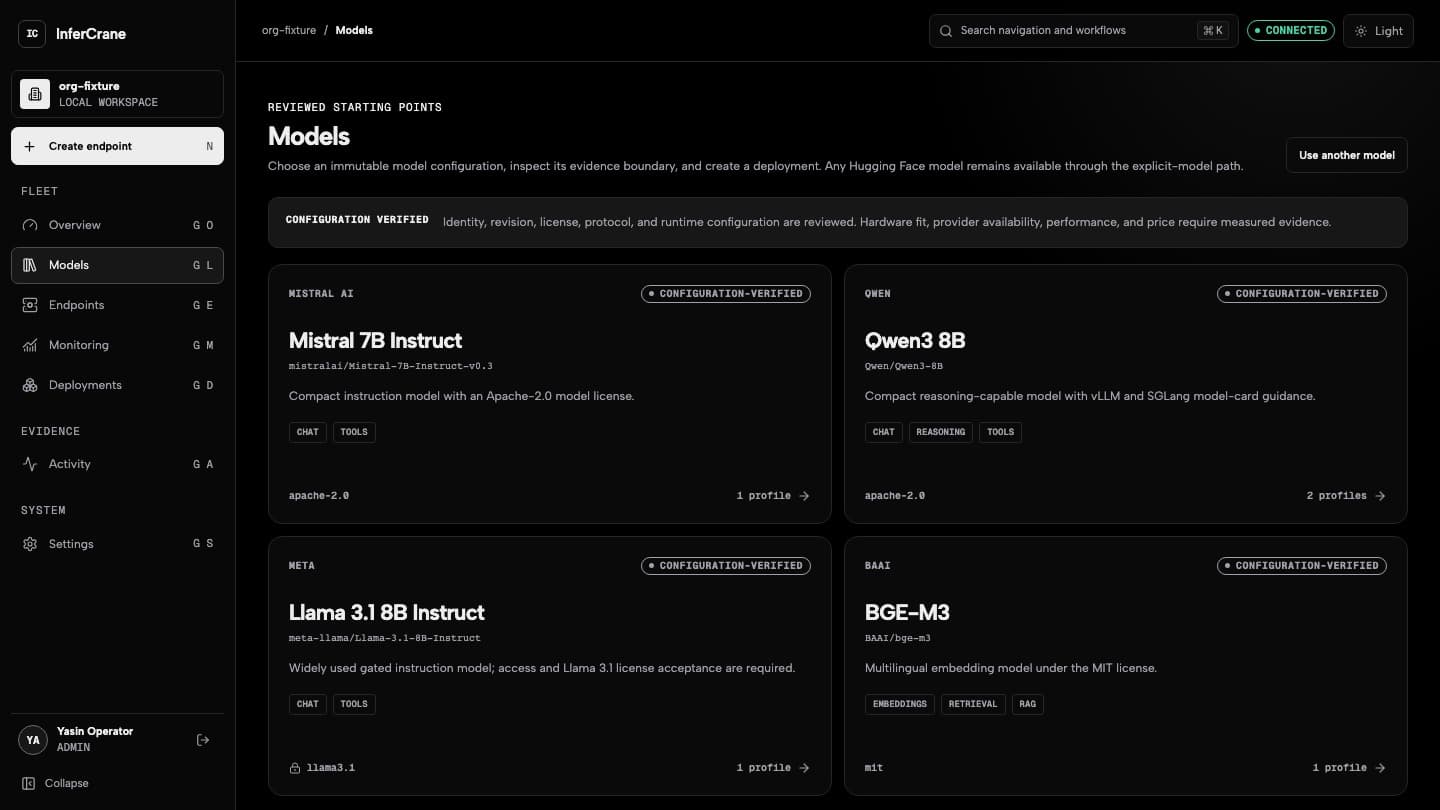The image size is (1440, 810).
Task: Click the Deployments cubes icon in sidebar
Action: point(30,385)
